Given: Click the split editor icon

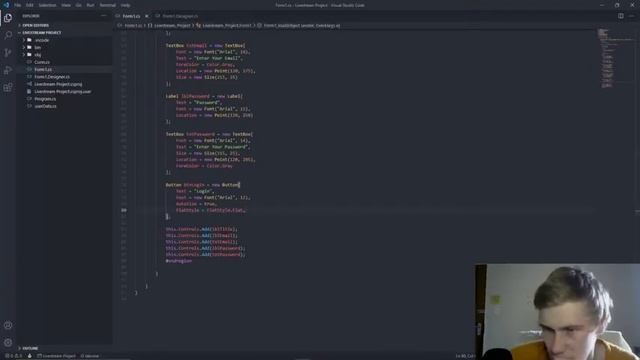Looking at the screenshot, I should click(620, 16).
